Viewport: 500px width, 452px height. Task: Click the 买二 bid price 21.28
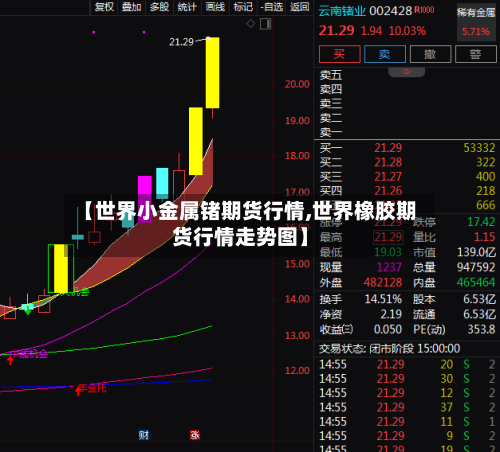(x=388, y=162)
